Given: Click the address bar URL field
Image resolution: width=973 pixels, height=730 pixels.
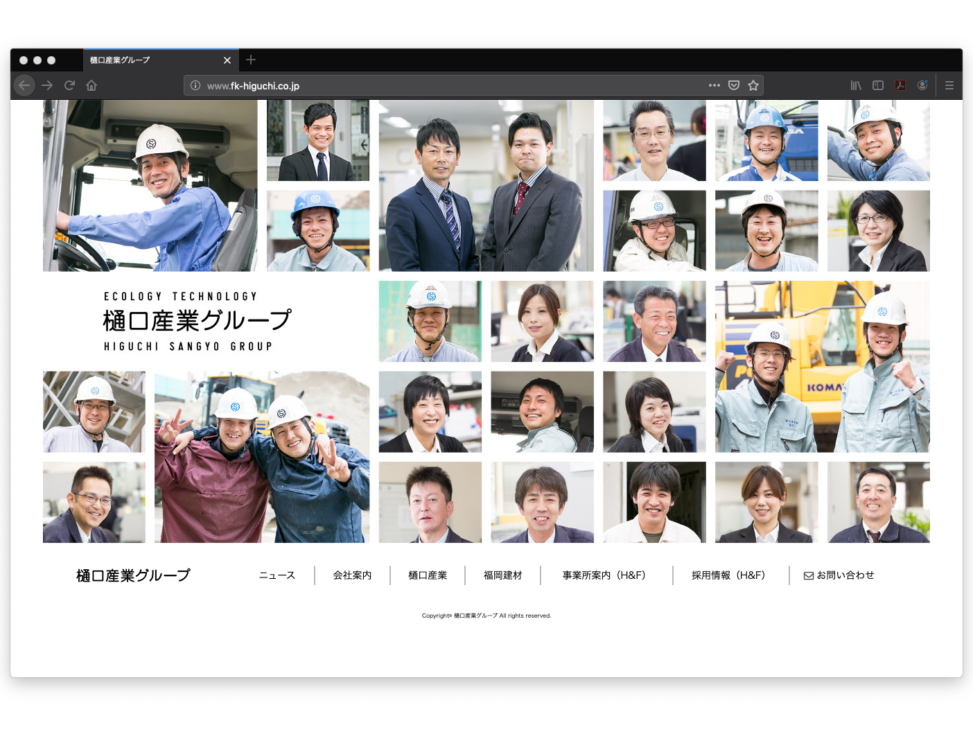Looking at the screenshot, I should tap(450, 86).
